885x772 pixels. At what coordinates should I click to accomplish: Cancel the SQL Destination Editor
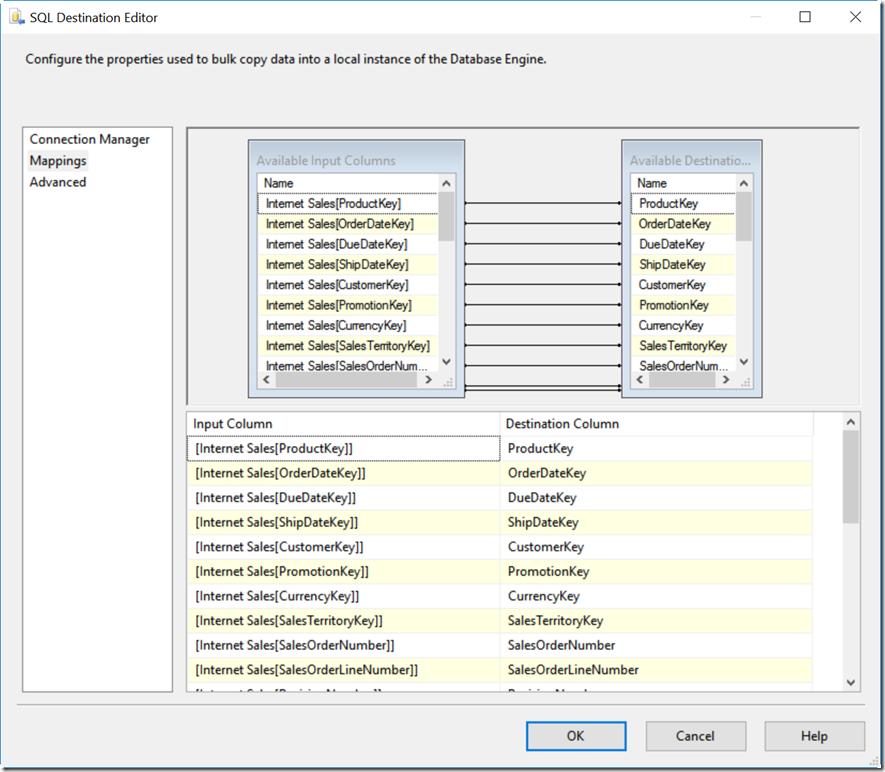[695, 736]
